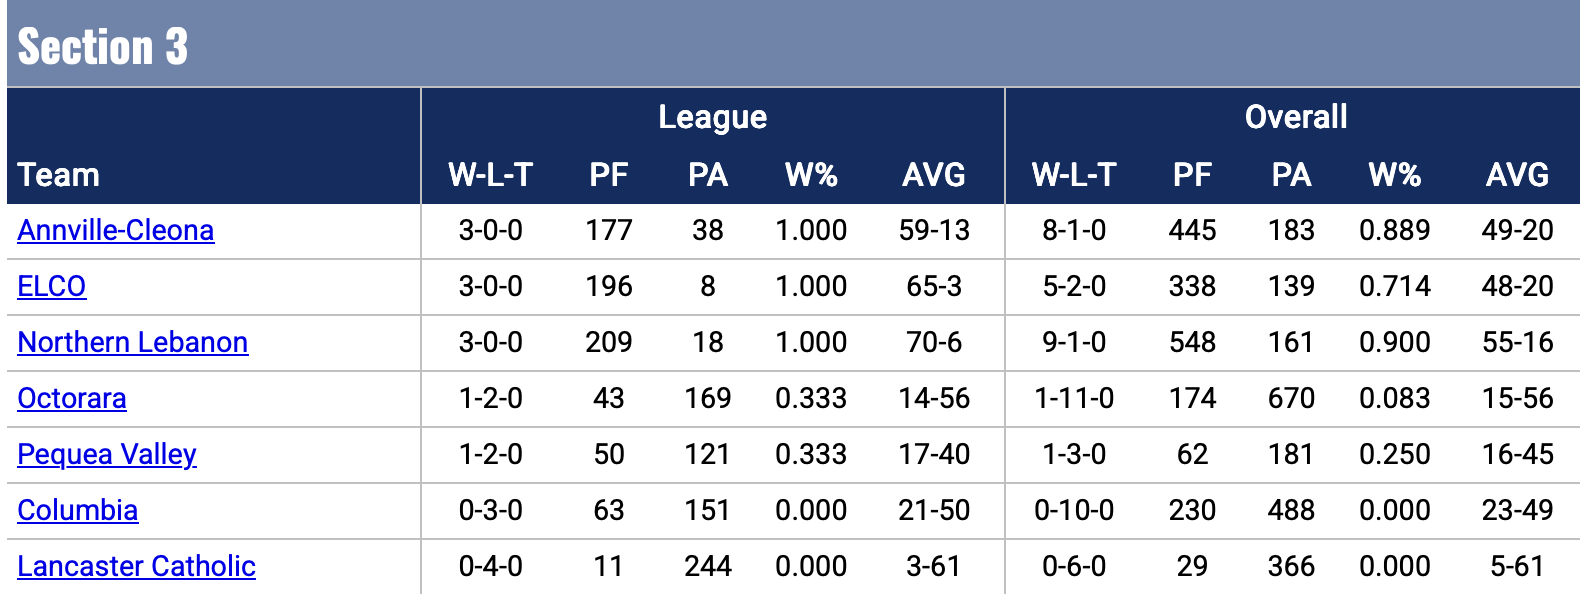Click the League group header
Viewport: 1580px width, 594px height.
(712, 117)
